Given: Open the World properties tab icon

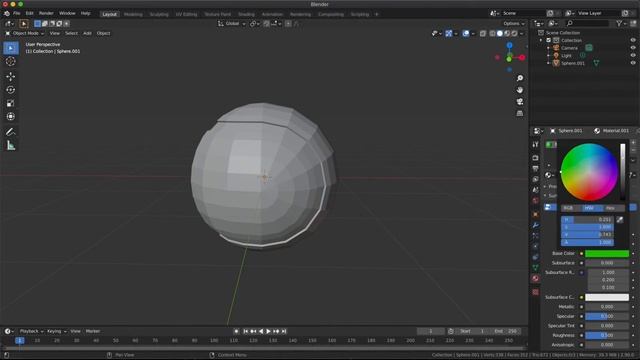Looking at the screenshot, I should click(536, 200).
